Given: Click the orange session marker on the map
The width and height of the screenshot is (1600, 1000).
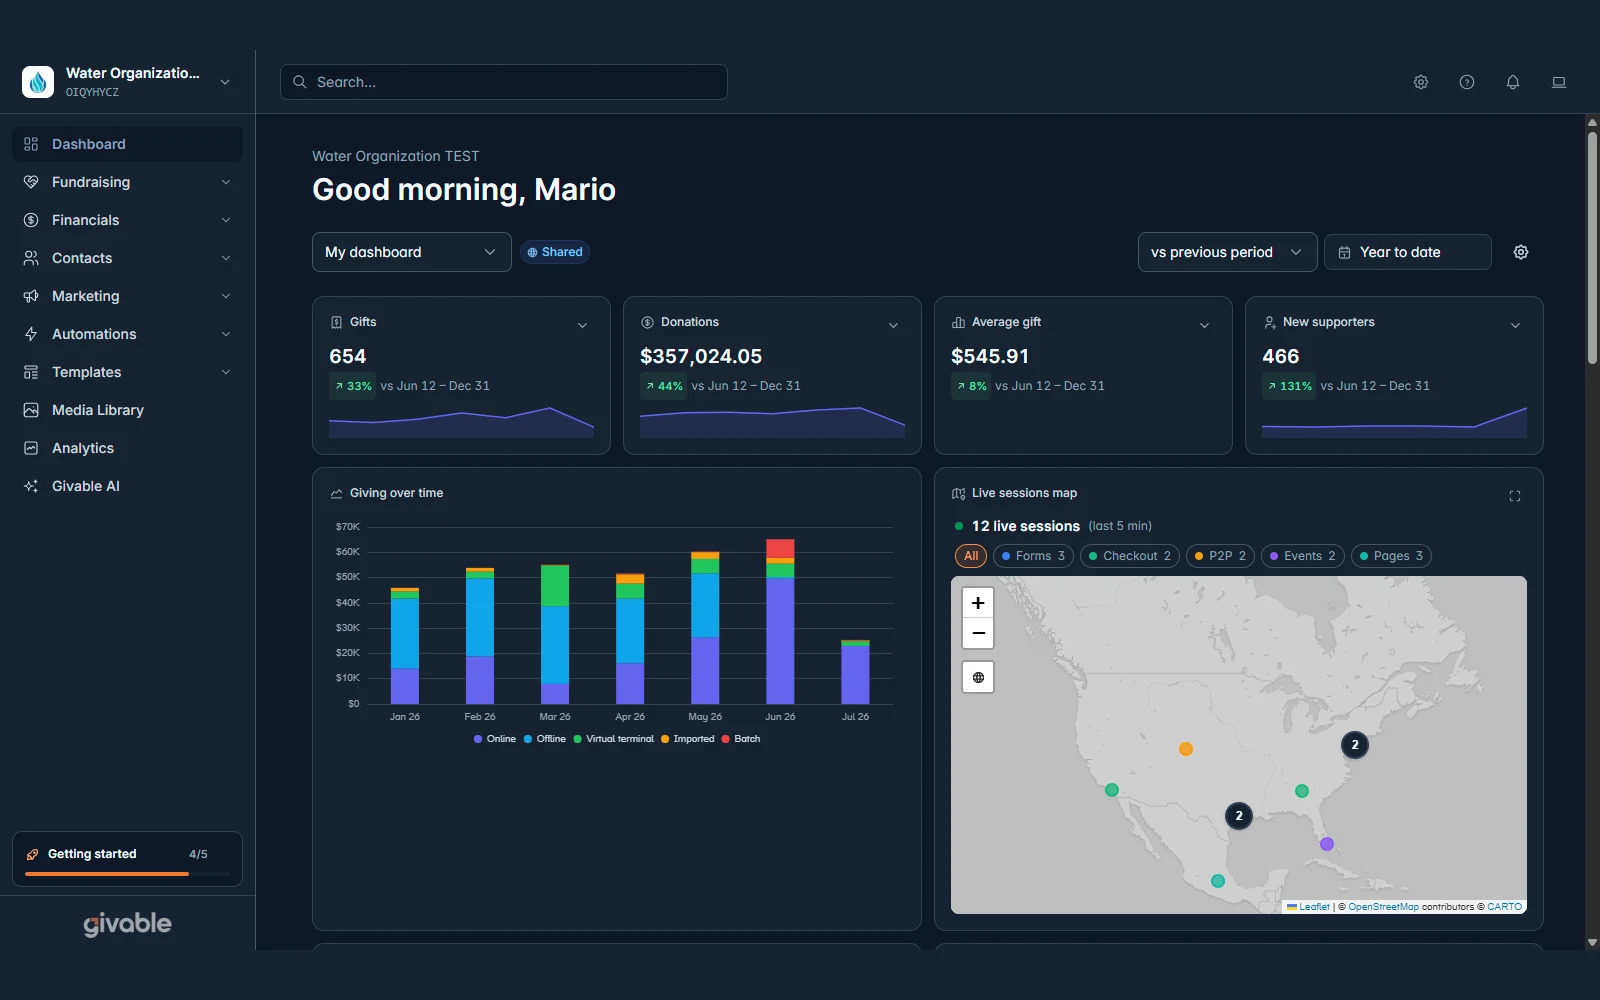Looking at the screenshot, I should [1185, 749].
